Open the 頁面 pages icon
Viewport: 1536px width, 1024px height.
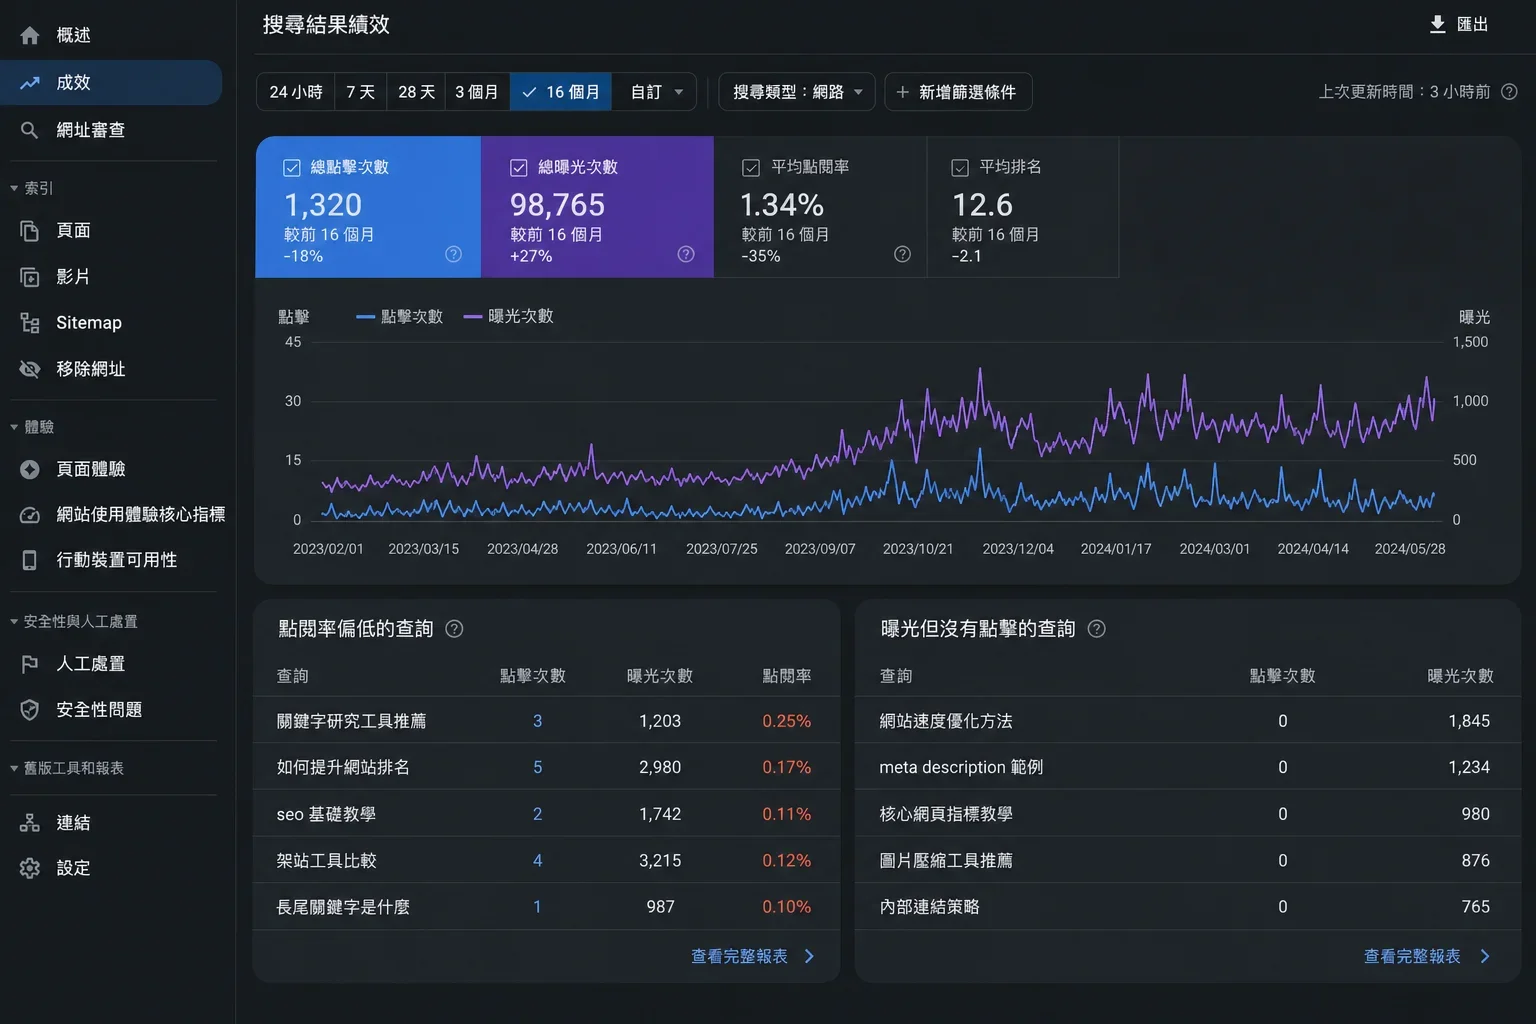tap(30, 231)
